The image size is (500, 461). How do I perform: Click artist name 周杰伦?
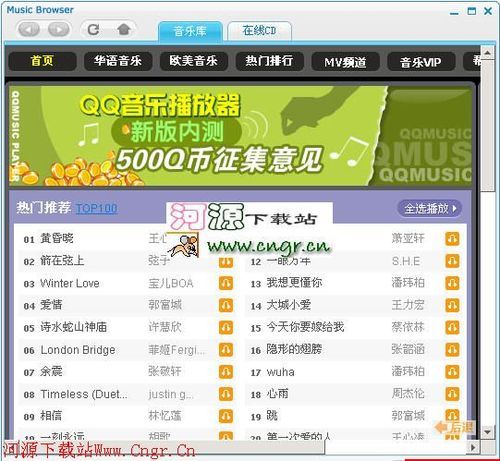tap(408, 394)
